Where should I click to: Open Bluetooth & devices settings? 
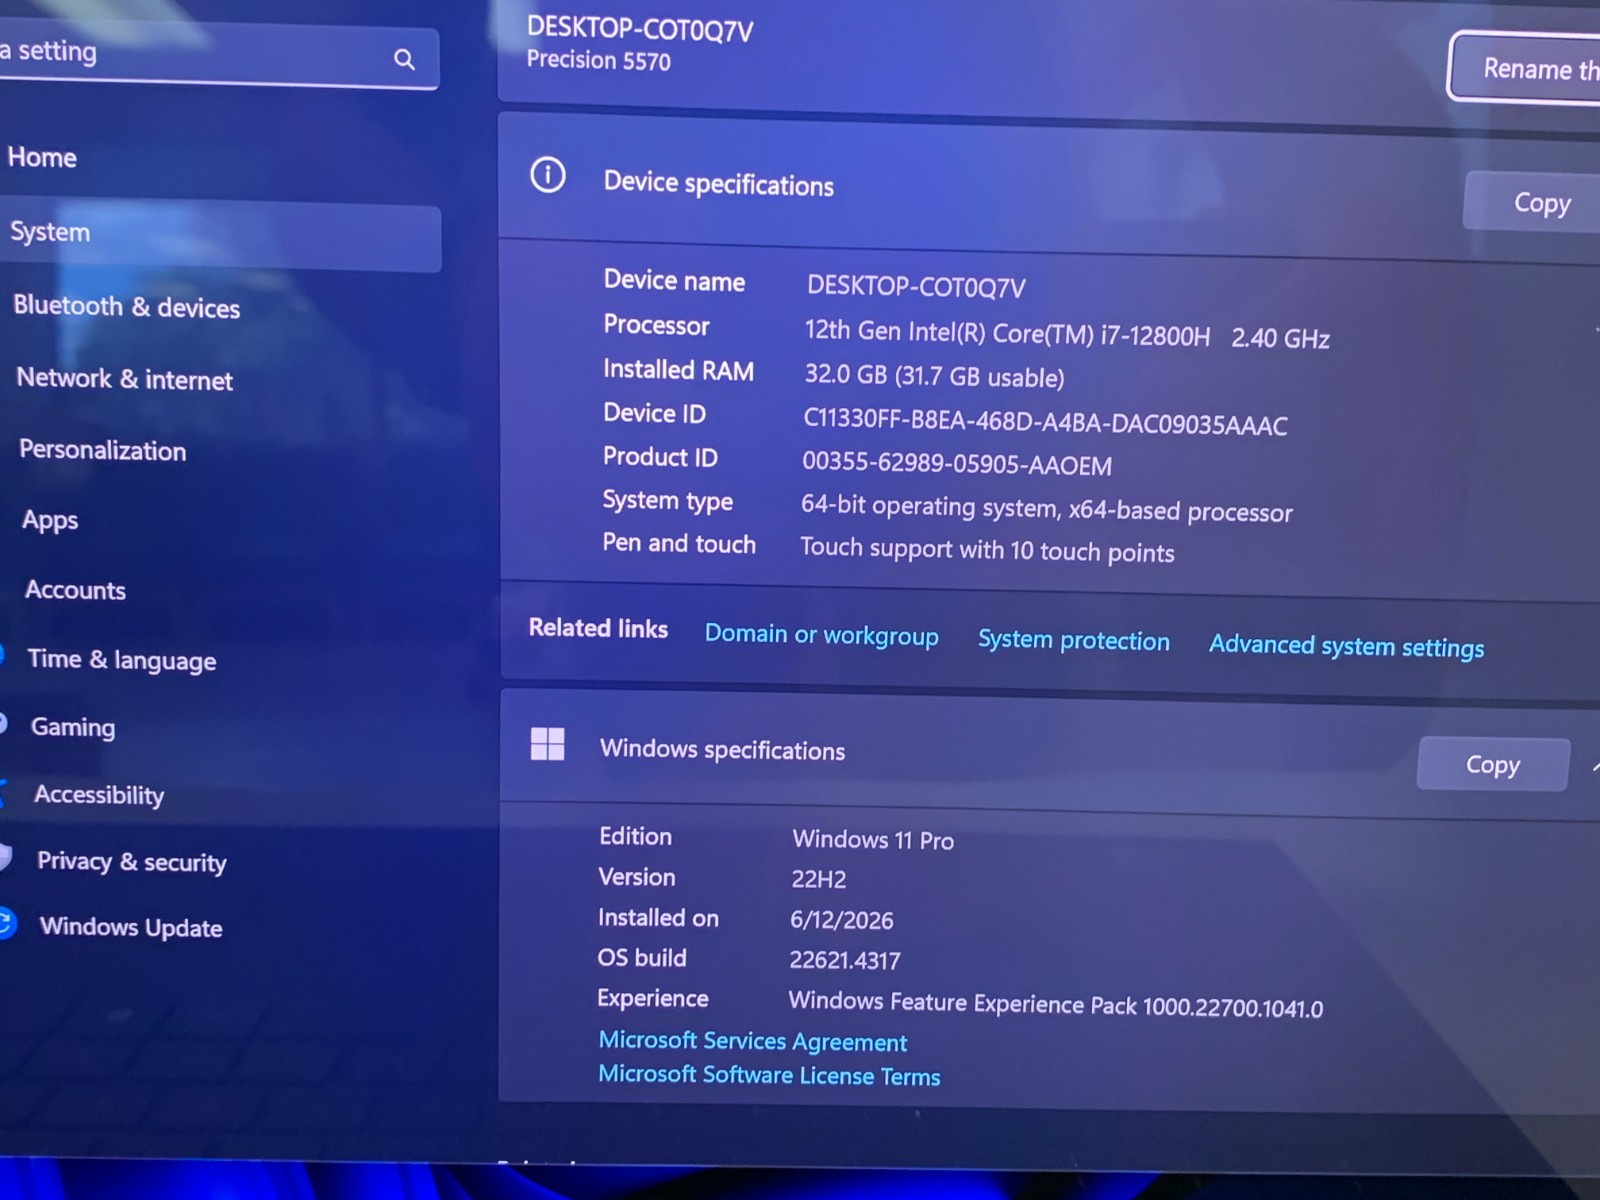click(x=126, y=306)
